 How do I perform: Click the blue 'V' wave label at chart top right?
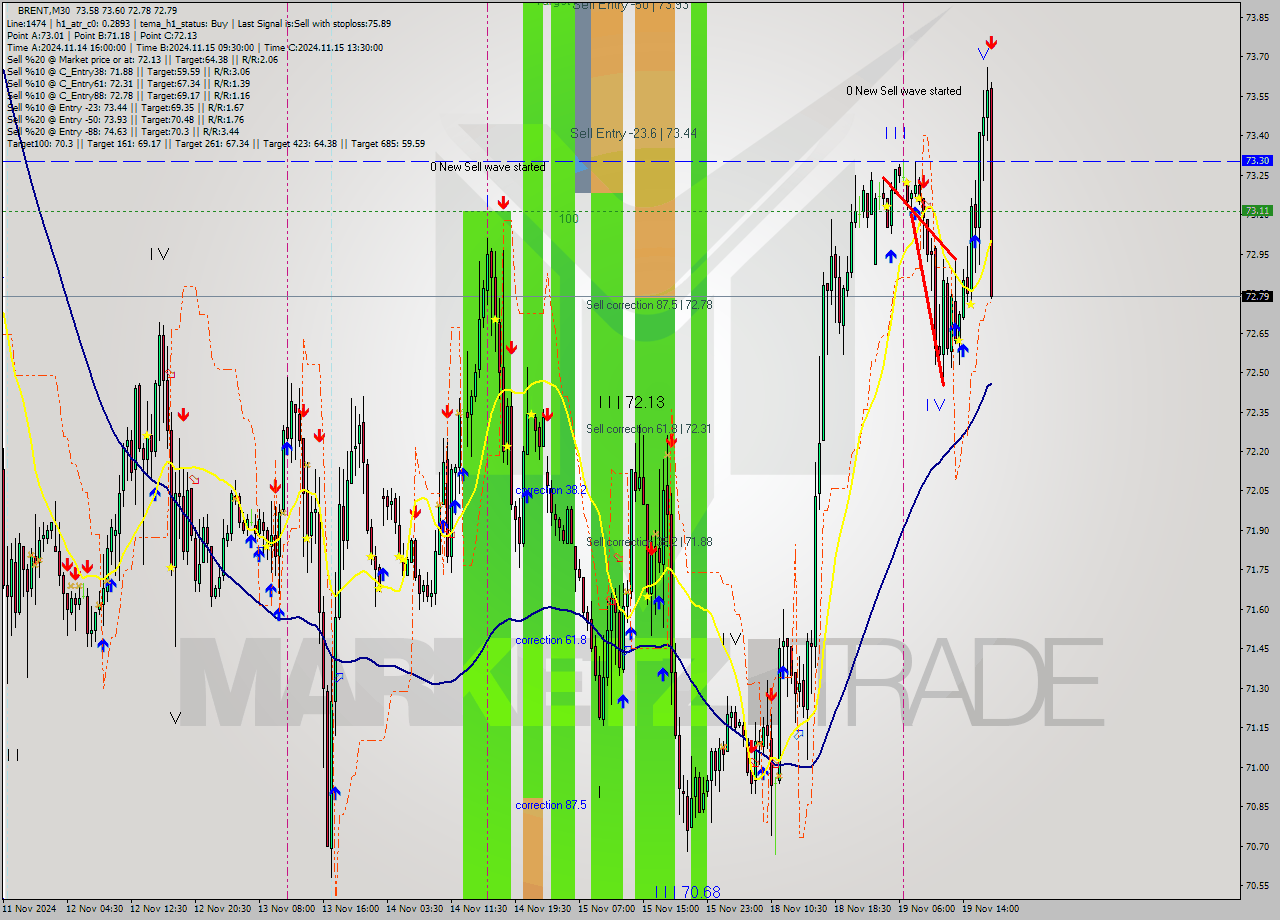pyautogui.click(x=982, y=52)
